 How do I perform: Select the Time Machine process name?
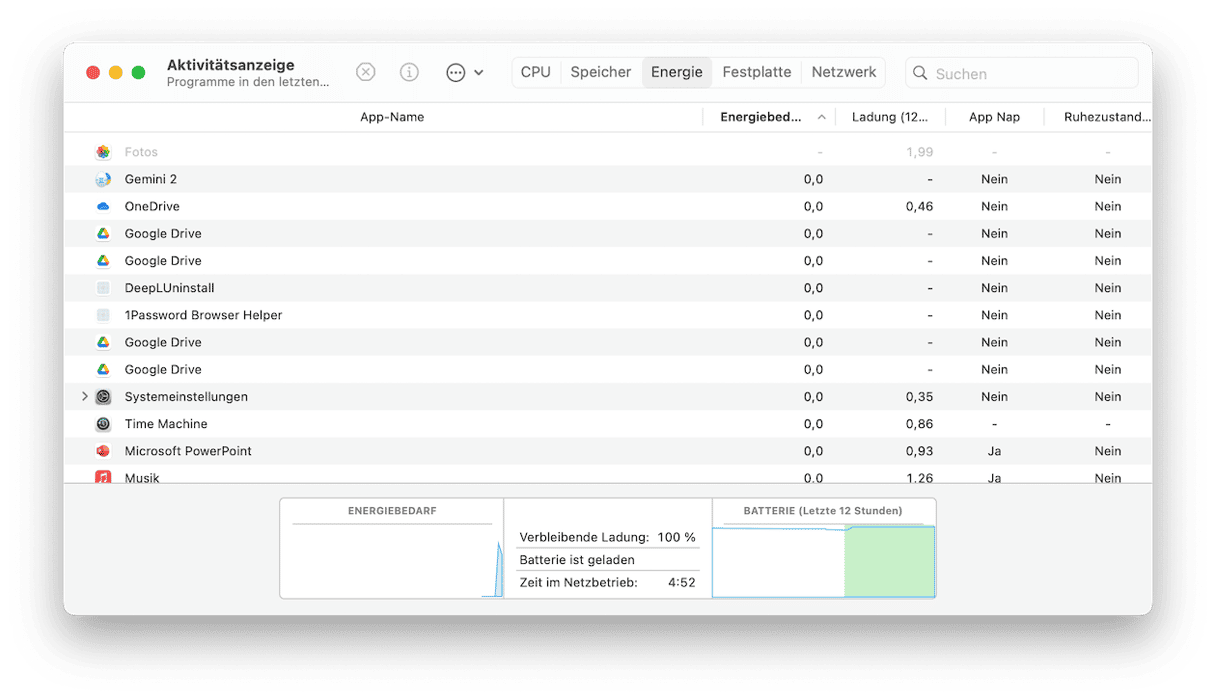tap(166, 424)
